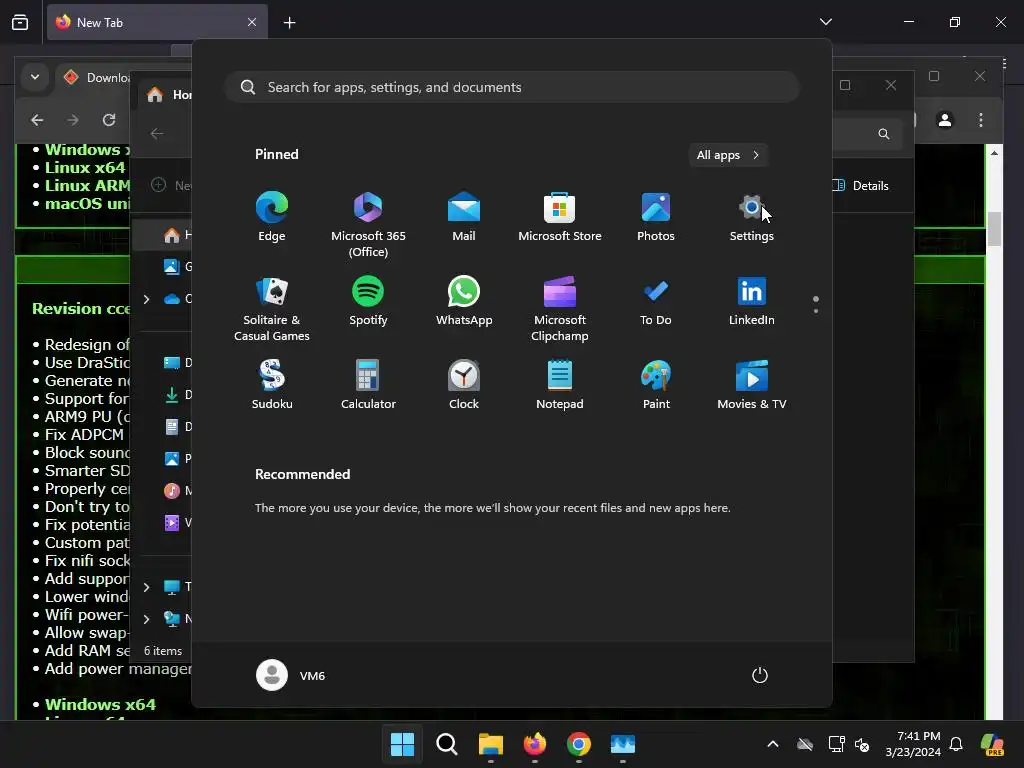1024x768 pixels.
Task: Open Chrome profile avatar
Action: click(944, 120)
